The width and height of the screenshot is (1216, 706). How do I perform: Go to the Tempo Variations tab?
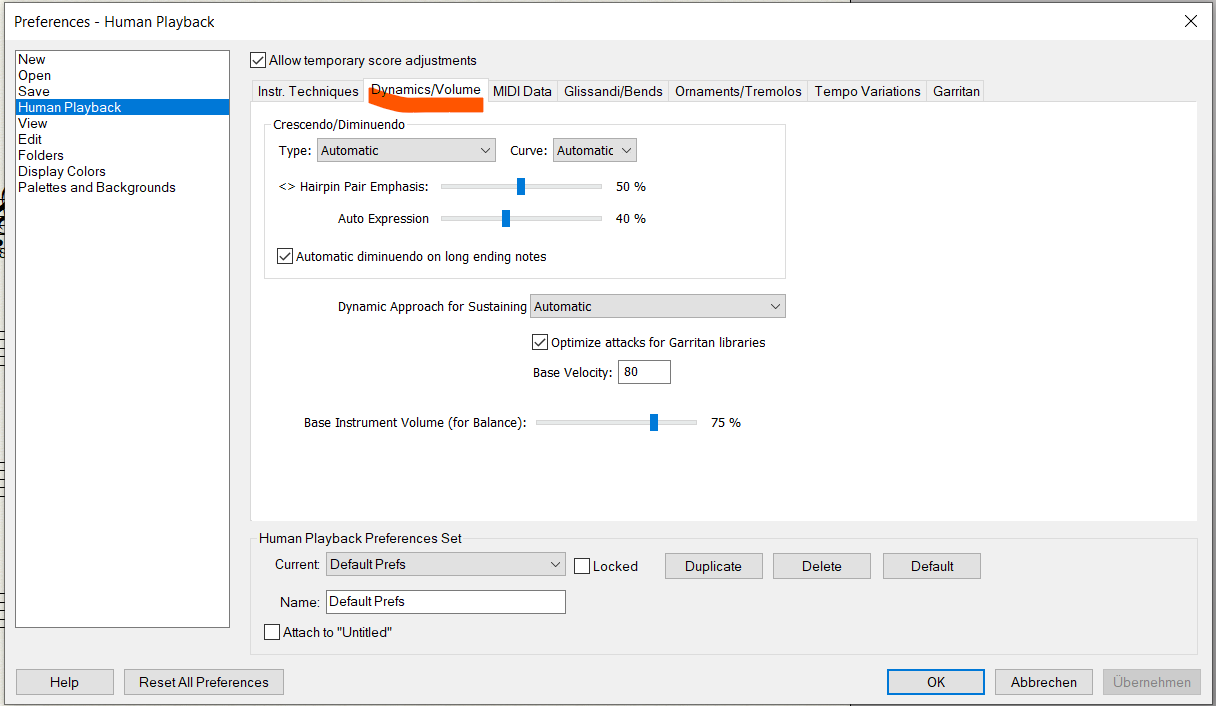coord(867,92)
